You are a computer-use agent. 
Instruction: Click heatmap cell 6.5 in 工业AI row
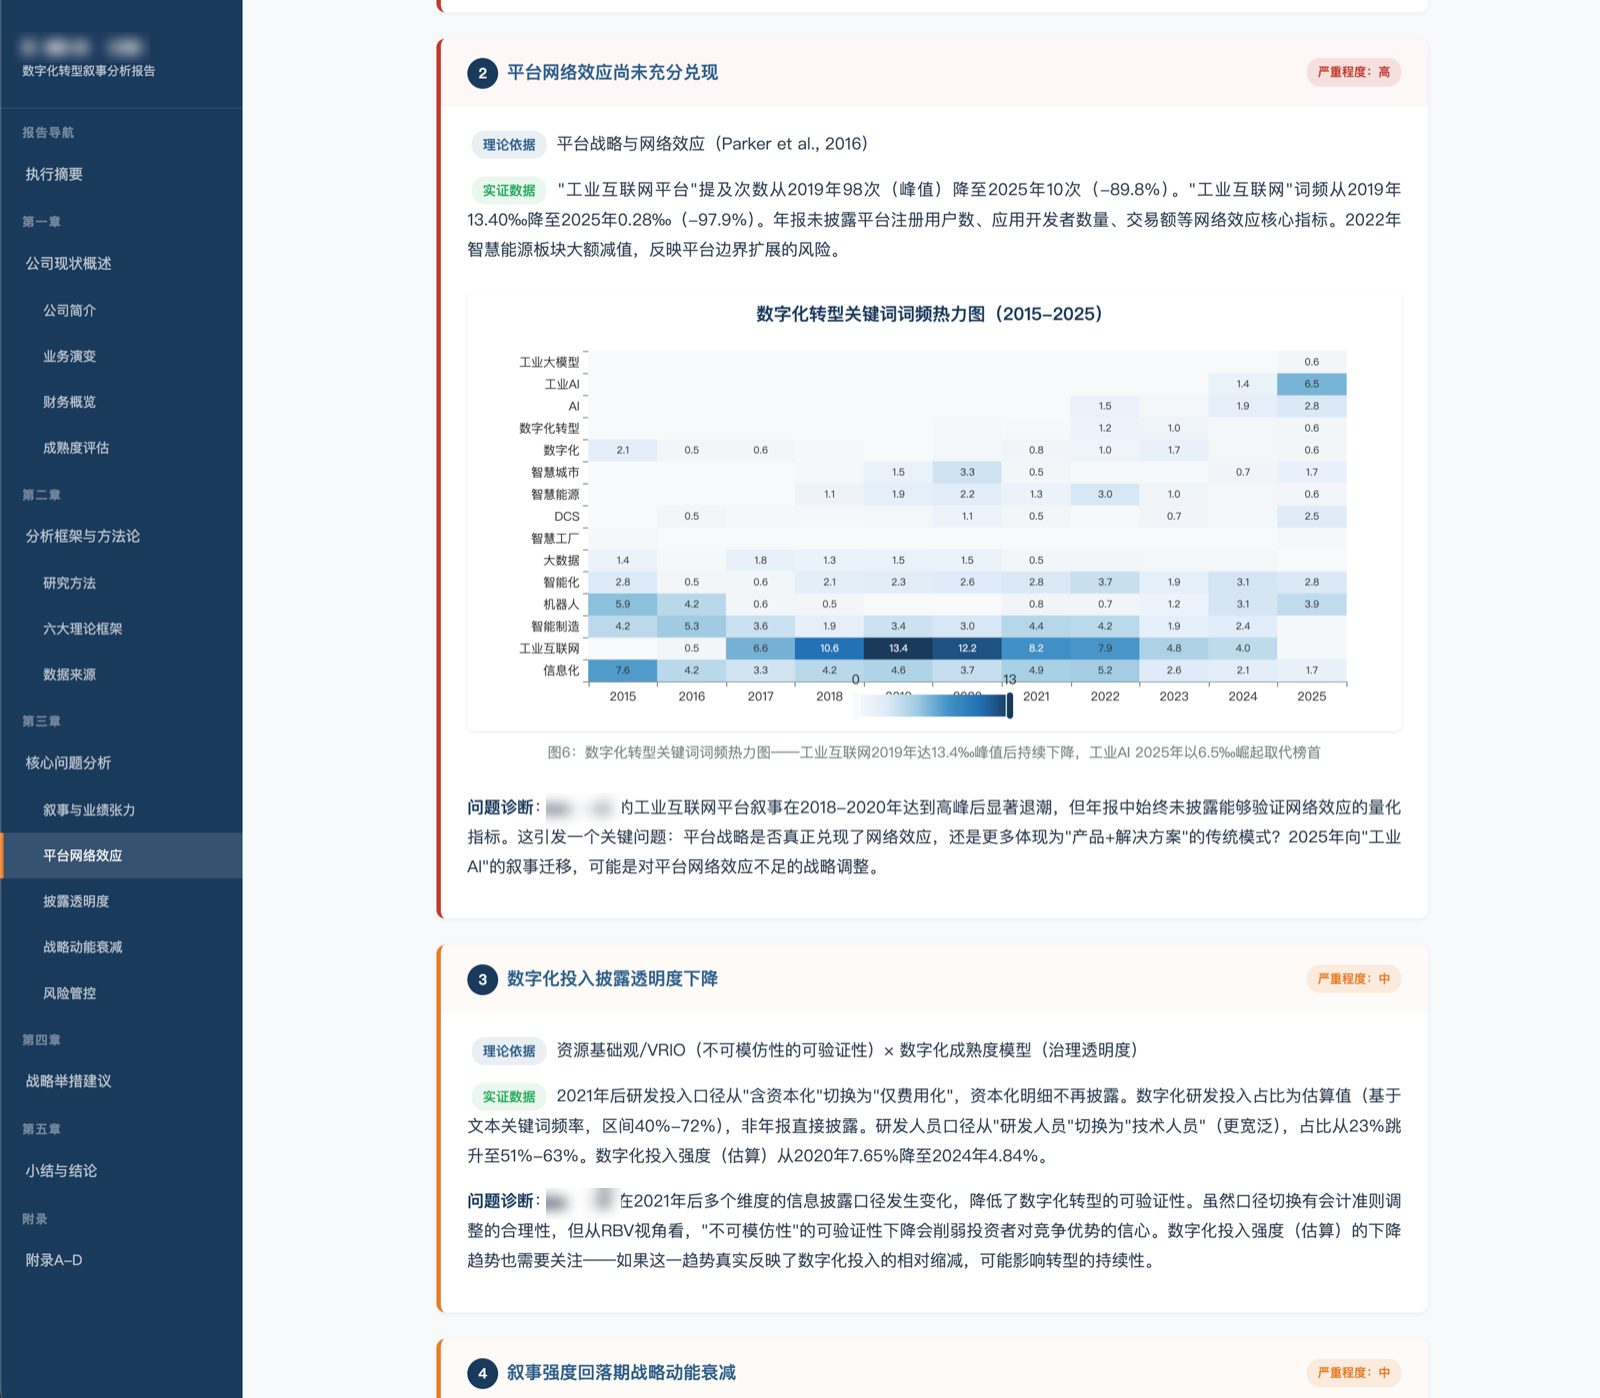[1311, 384]
